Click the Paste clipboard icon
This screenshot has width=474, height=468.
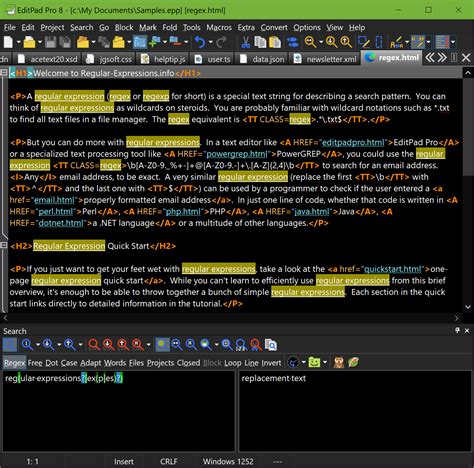(x=275, y=42)
